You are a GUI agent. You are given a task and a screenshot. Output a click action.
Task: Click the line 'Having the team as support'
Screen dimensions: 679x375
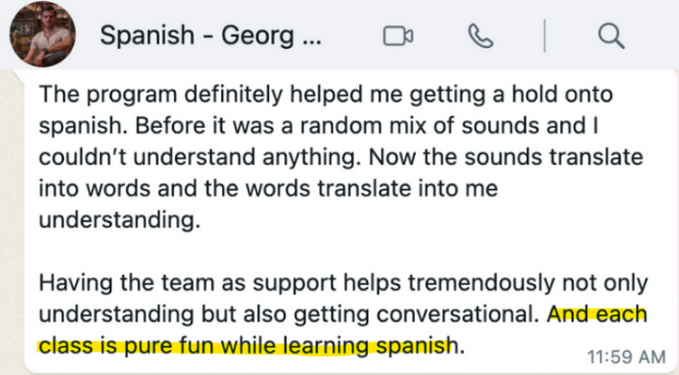pyautogui.click(x=343, y=283)
